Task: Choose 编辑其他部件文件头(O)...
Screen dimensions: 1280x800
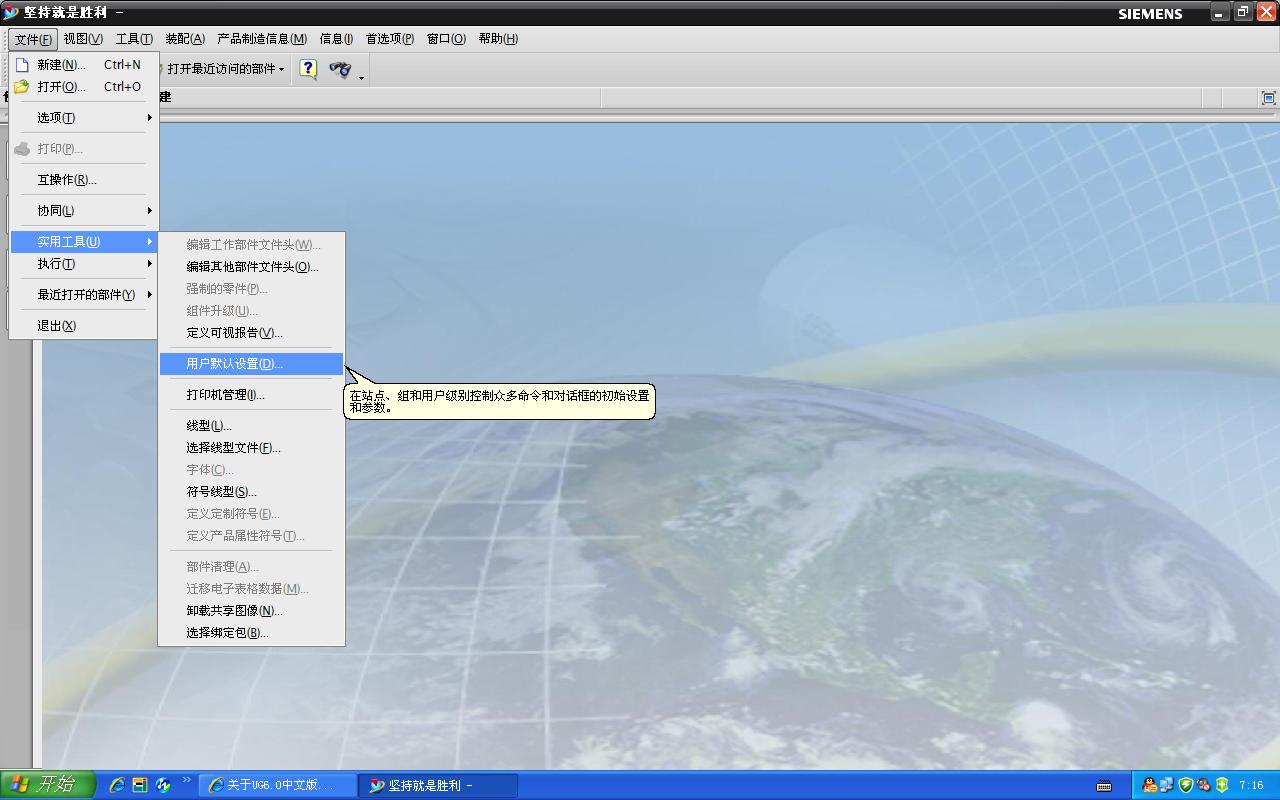Action: [251, 266]
